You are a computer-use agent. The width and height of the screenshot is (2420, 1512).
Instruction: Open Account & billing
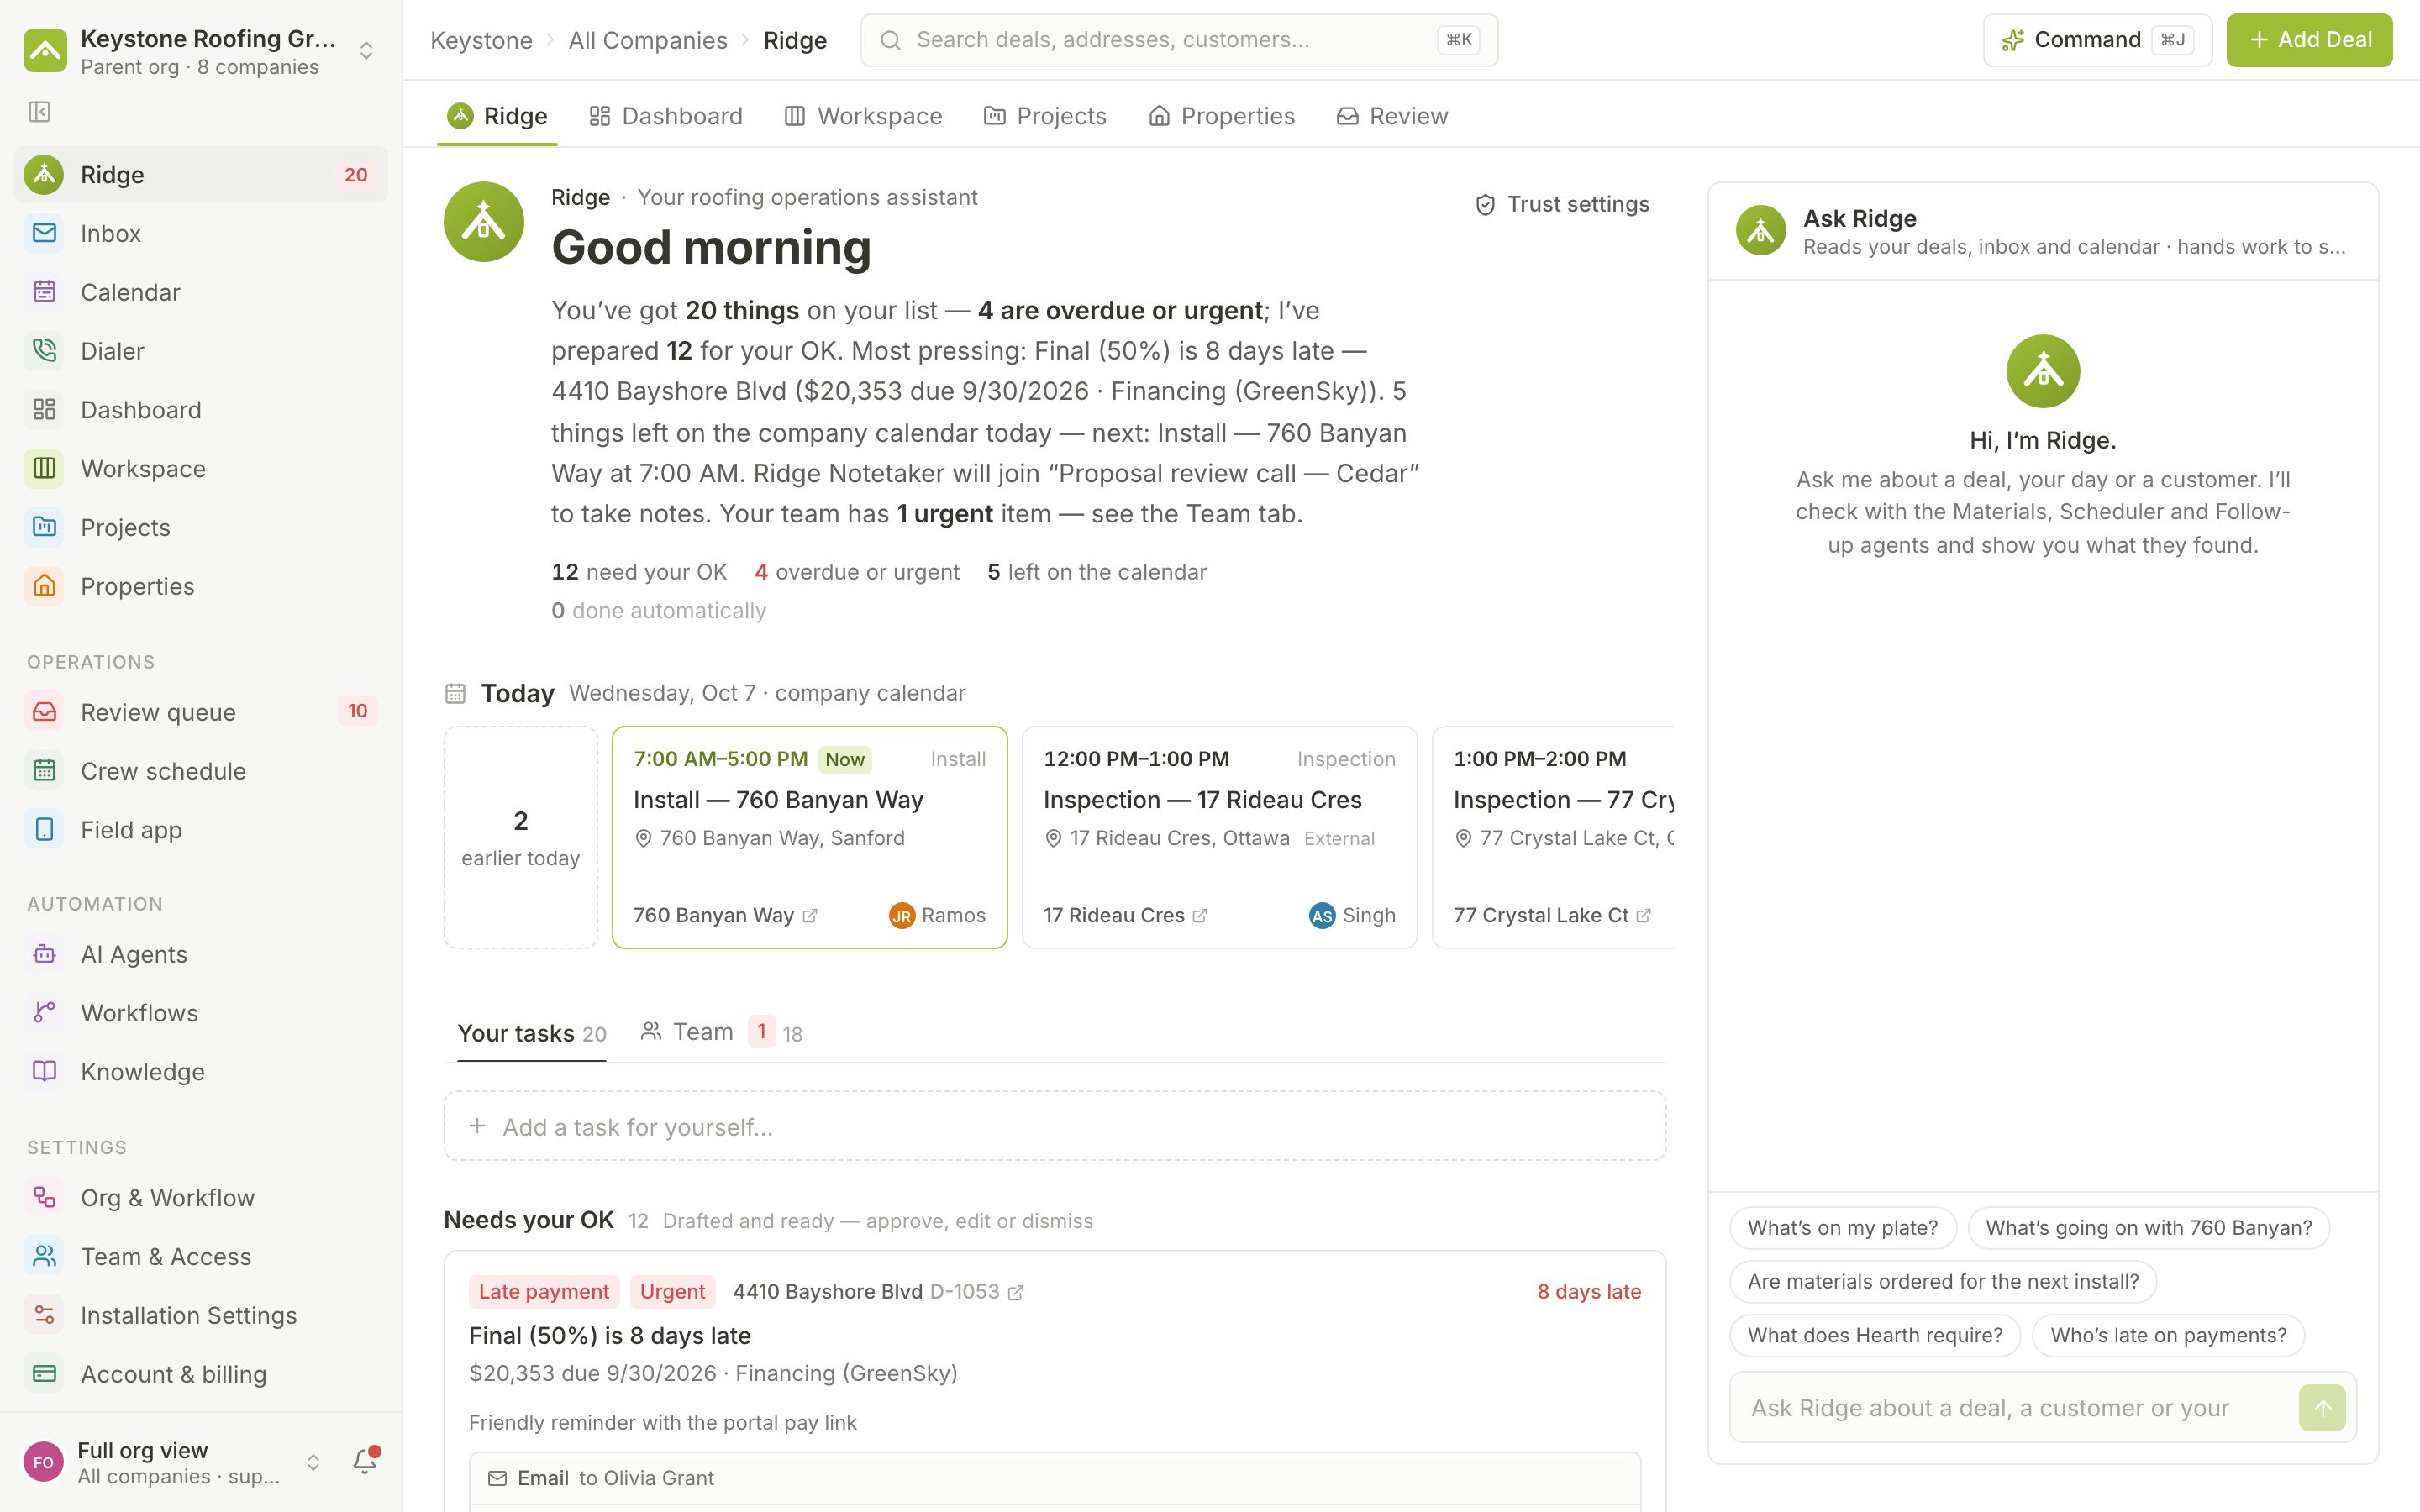click(200, 1374)
